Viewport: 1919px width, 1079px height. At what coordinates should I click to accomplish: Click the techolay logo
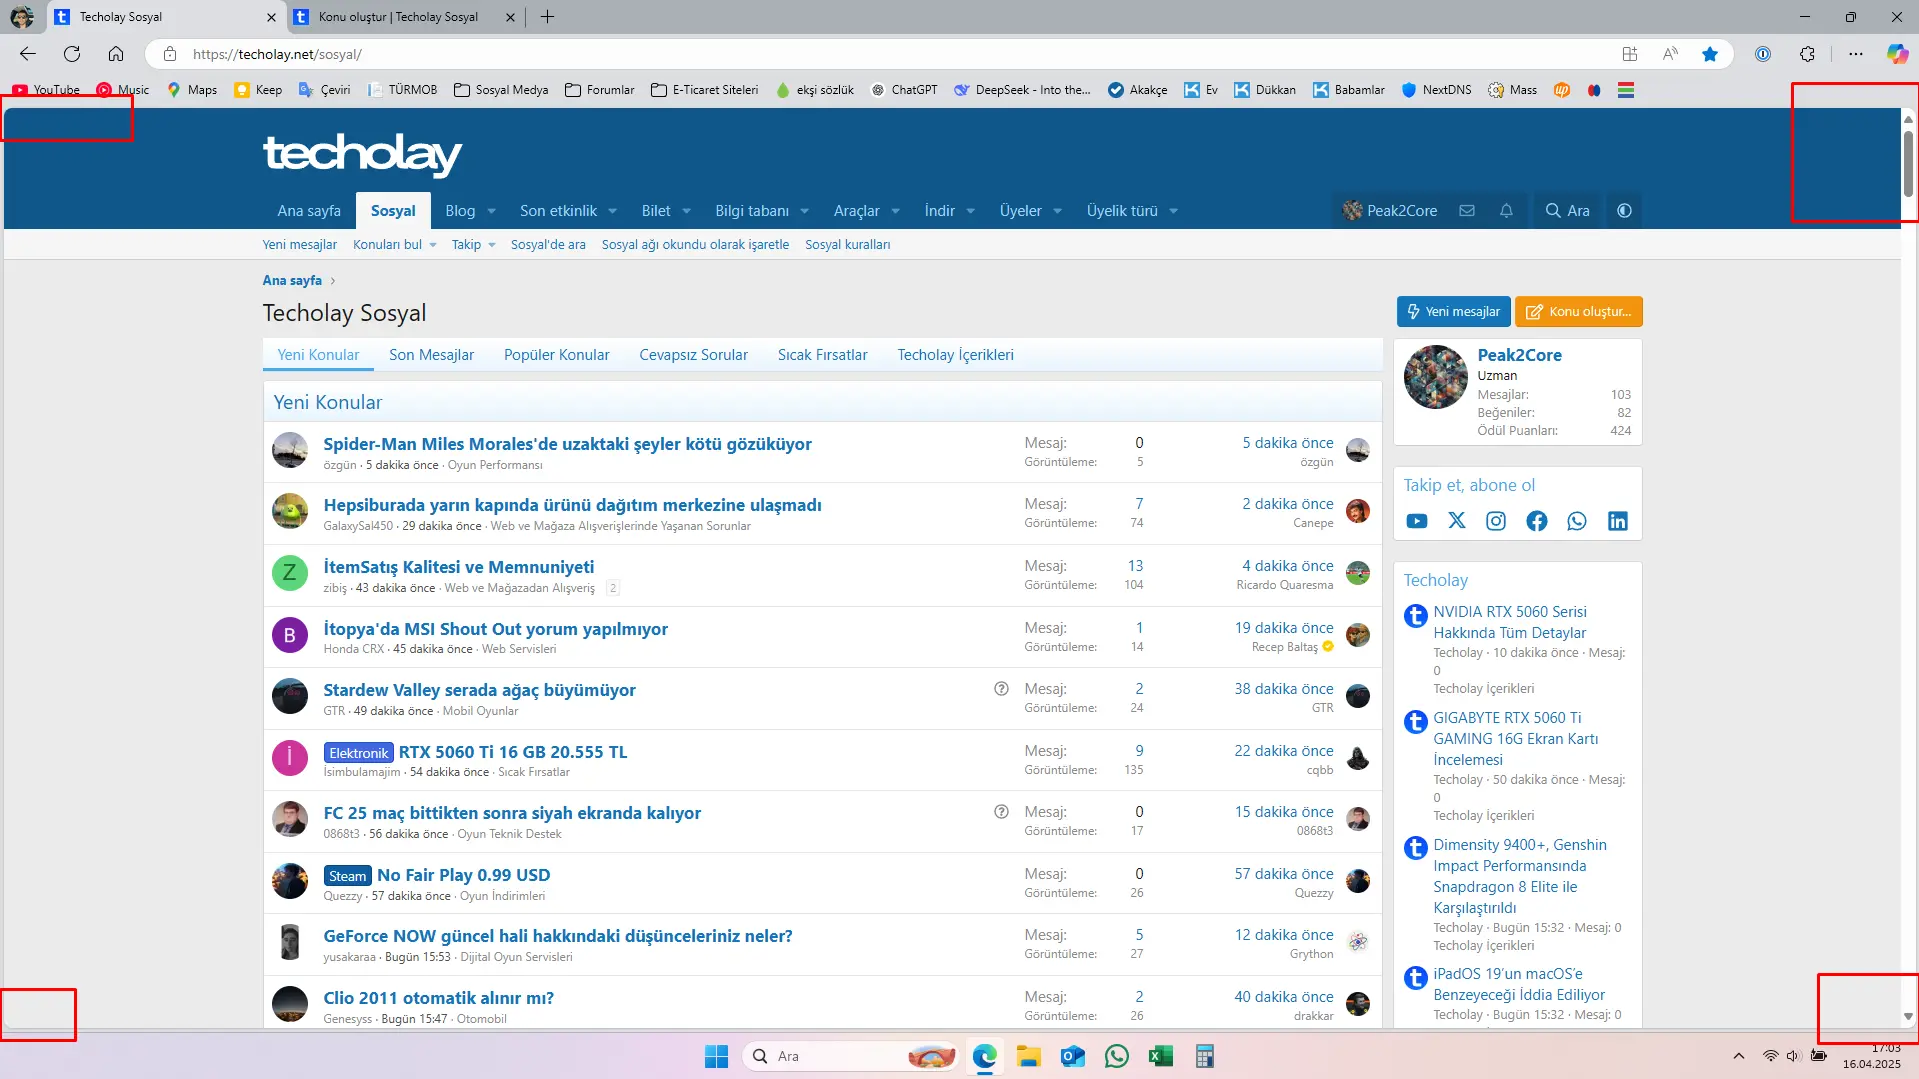click(x=362, y=154)
